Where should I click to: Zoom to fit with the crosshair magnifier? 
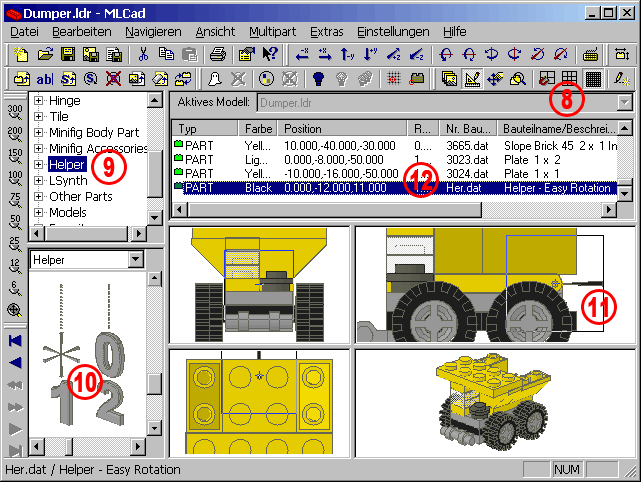[x=14, y=310]
